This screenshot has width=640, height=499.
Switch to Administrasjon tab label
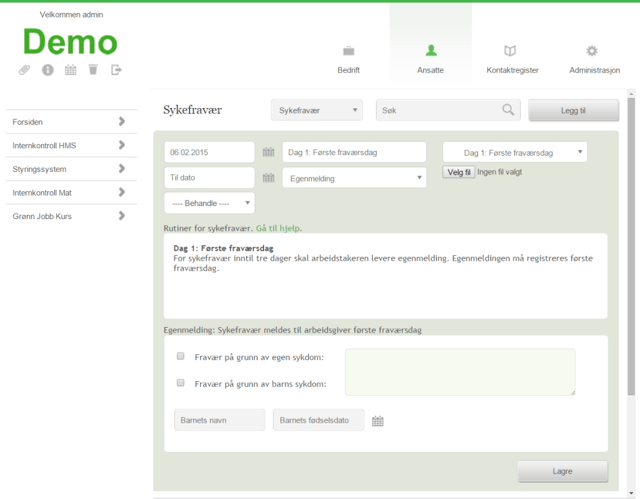[595, 70]
